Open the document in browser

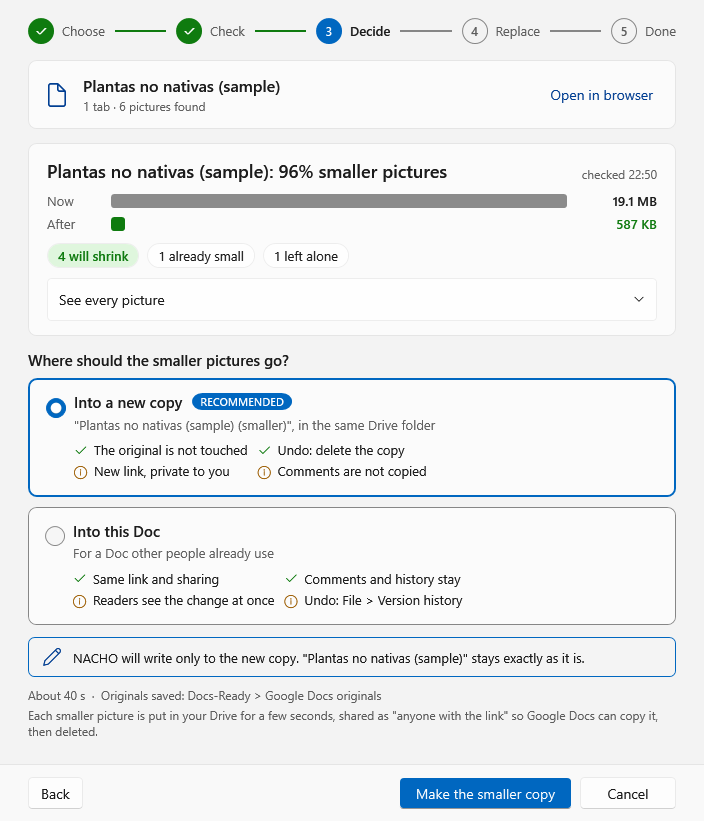coord(601,95)
